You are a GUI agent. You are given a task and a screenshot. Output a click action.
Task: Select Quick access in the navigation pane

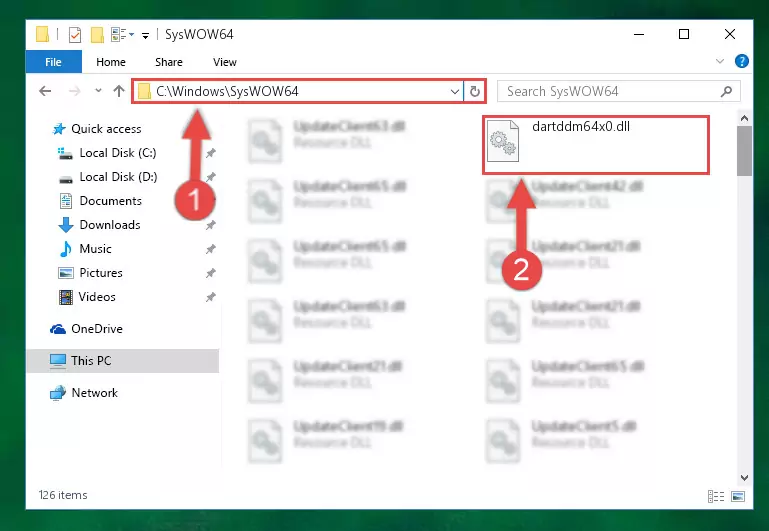106,129
